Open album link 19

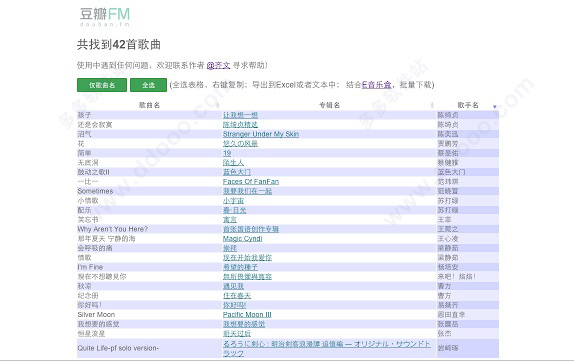227,153
